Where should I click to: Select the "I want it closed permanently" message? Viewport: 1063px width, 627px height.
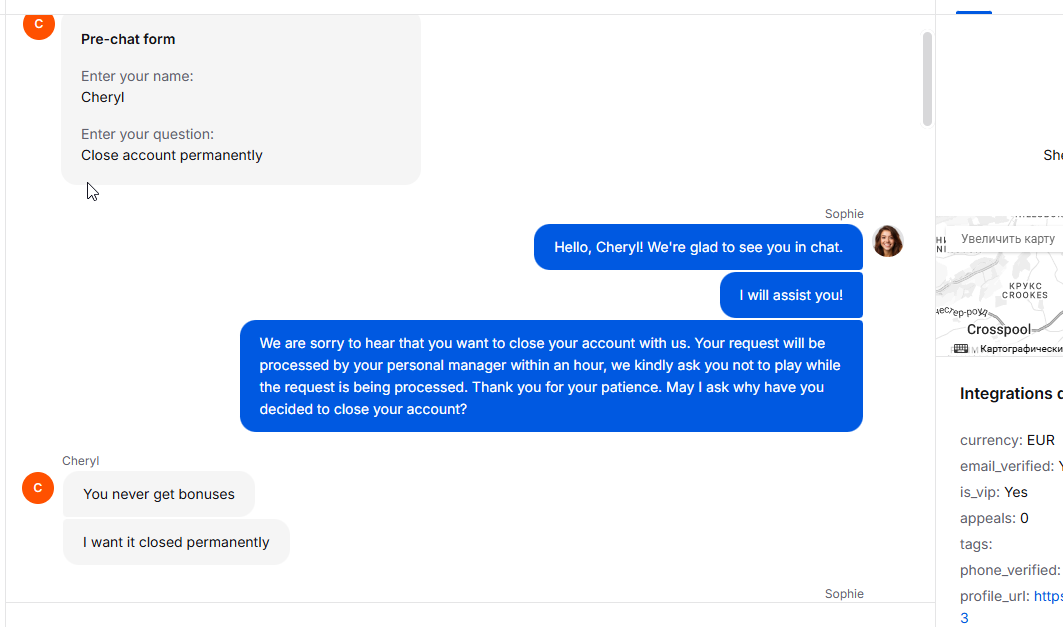(x=176, y=542)
